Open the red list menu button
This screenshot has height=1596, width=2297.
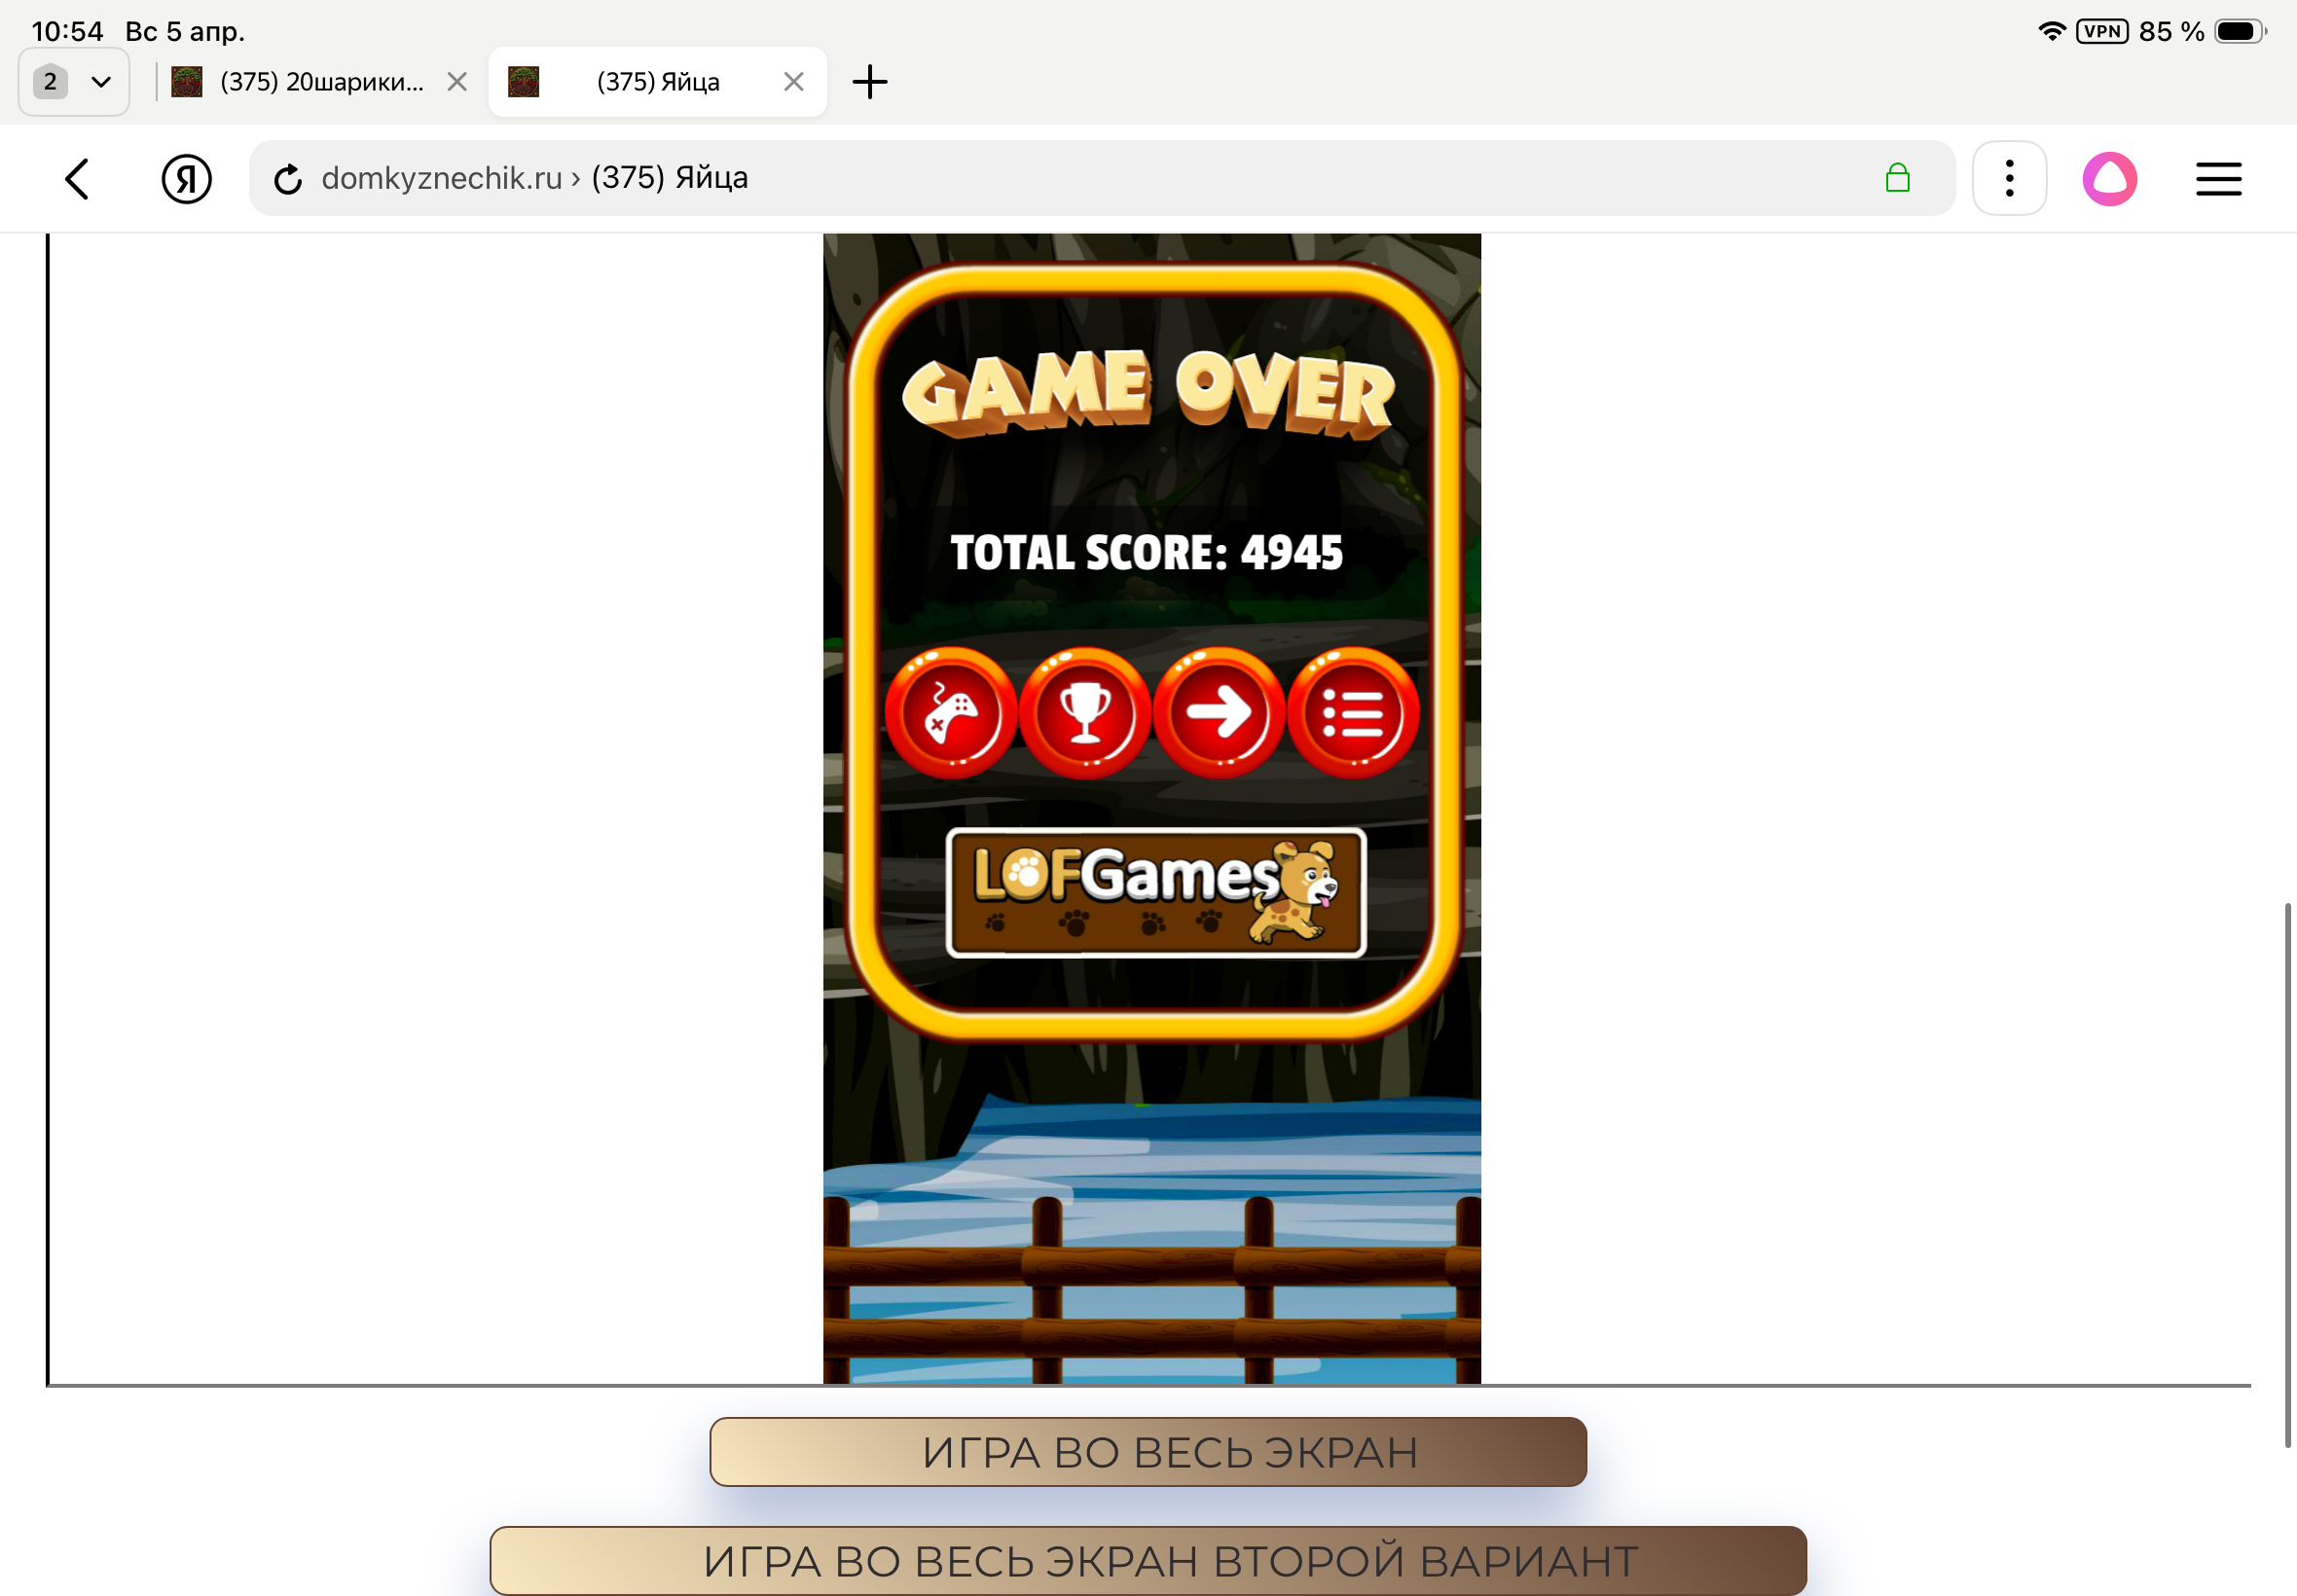pos(1353,713)
